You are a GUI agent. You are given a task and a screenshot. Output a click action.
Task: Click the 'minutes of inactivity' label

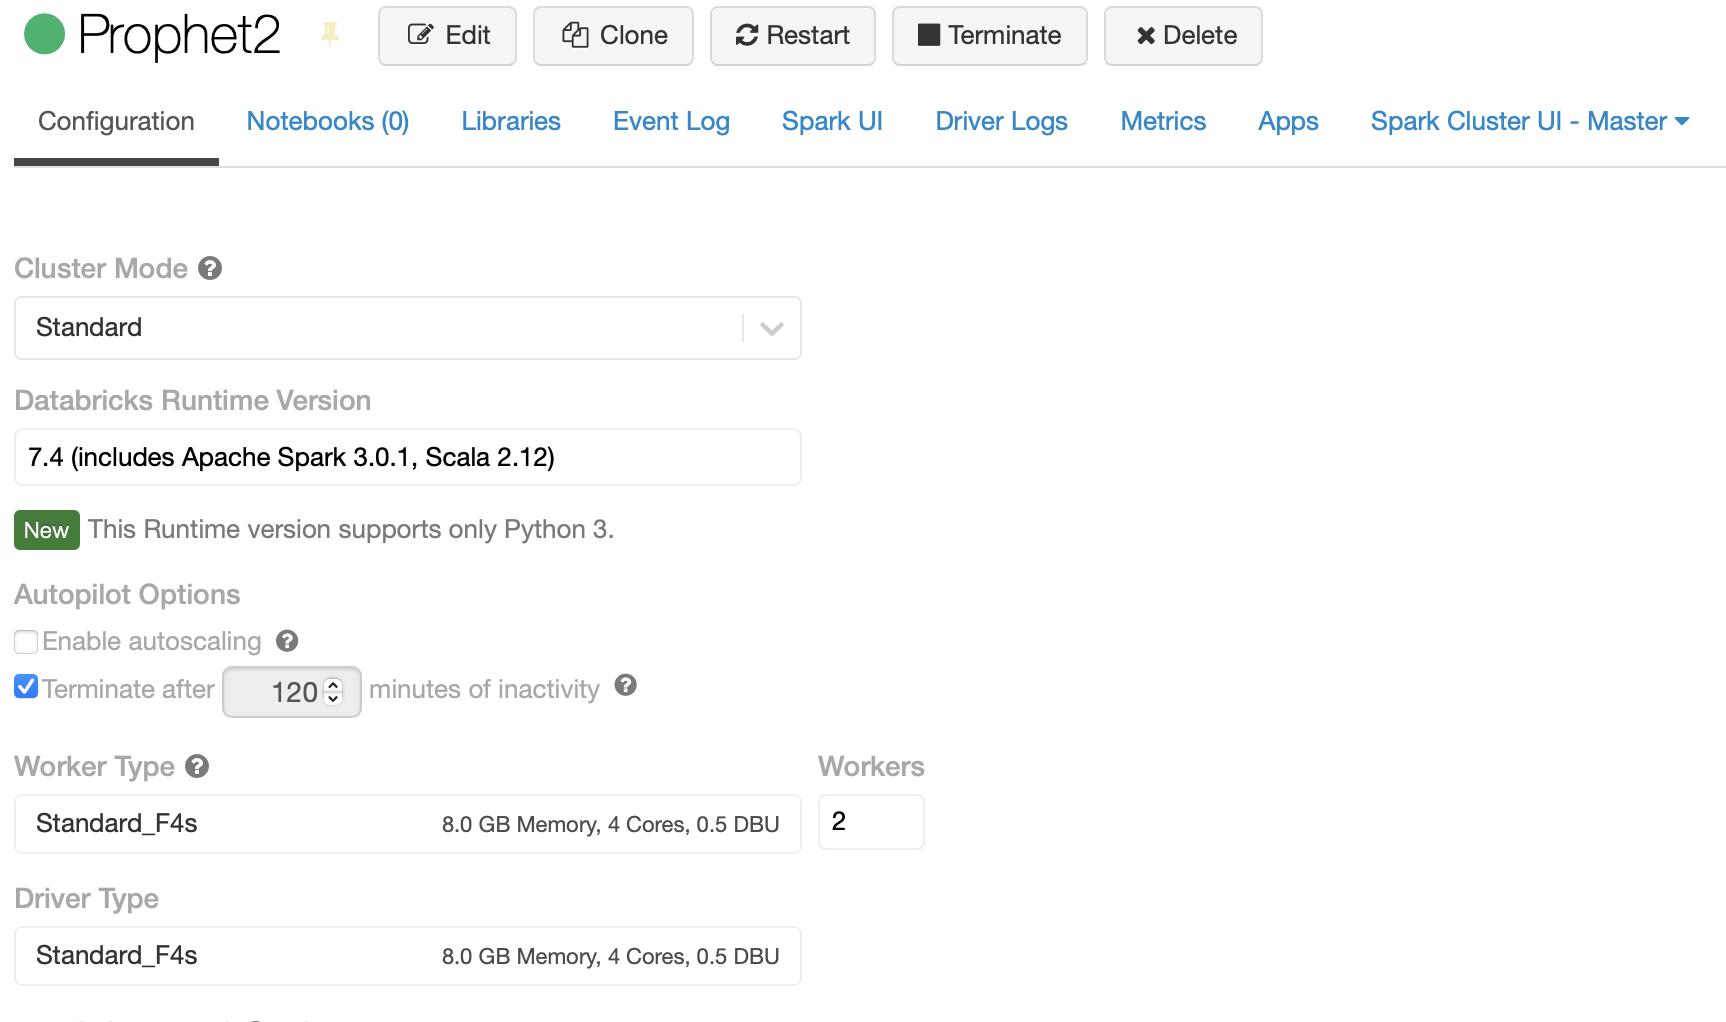pos(484,689)
